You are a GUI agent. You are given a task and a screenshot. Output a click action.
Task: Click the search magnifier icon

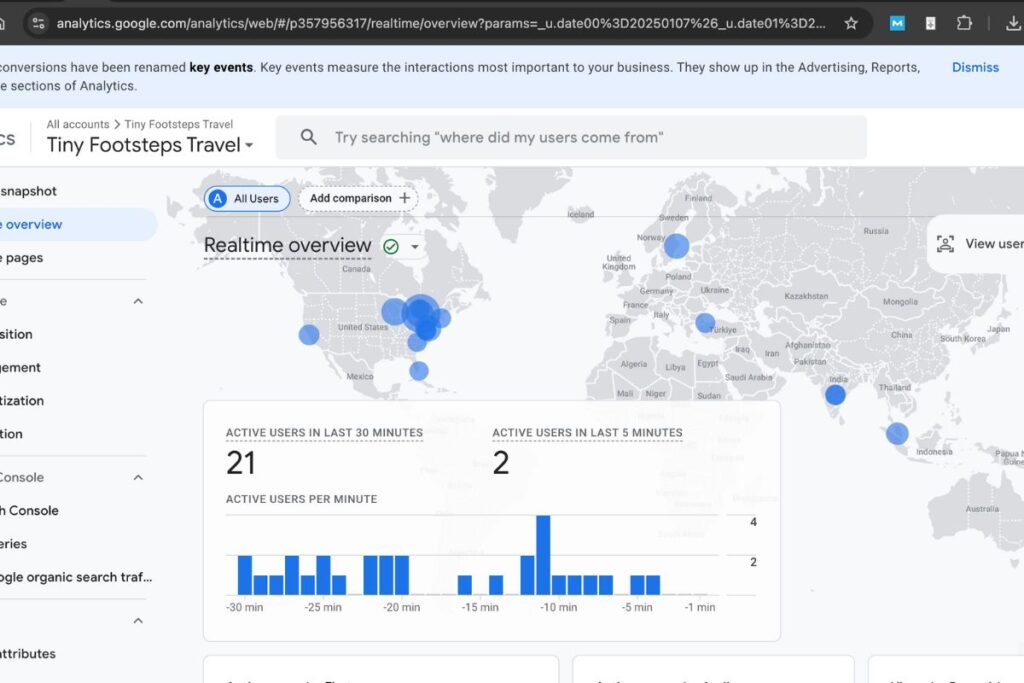309,137
